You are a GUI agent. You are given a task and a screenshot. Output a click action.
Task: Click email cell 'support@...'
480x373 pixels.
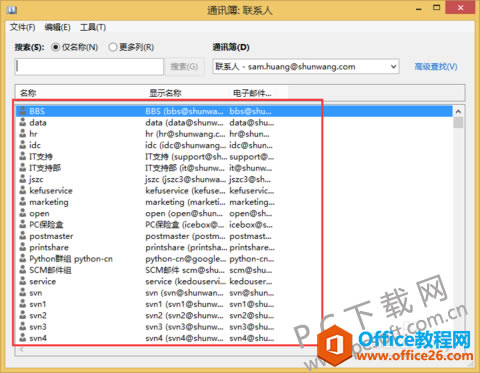(252, 156)
